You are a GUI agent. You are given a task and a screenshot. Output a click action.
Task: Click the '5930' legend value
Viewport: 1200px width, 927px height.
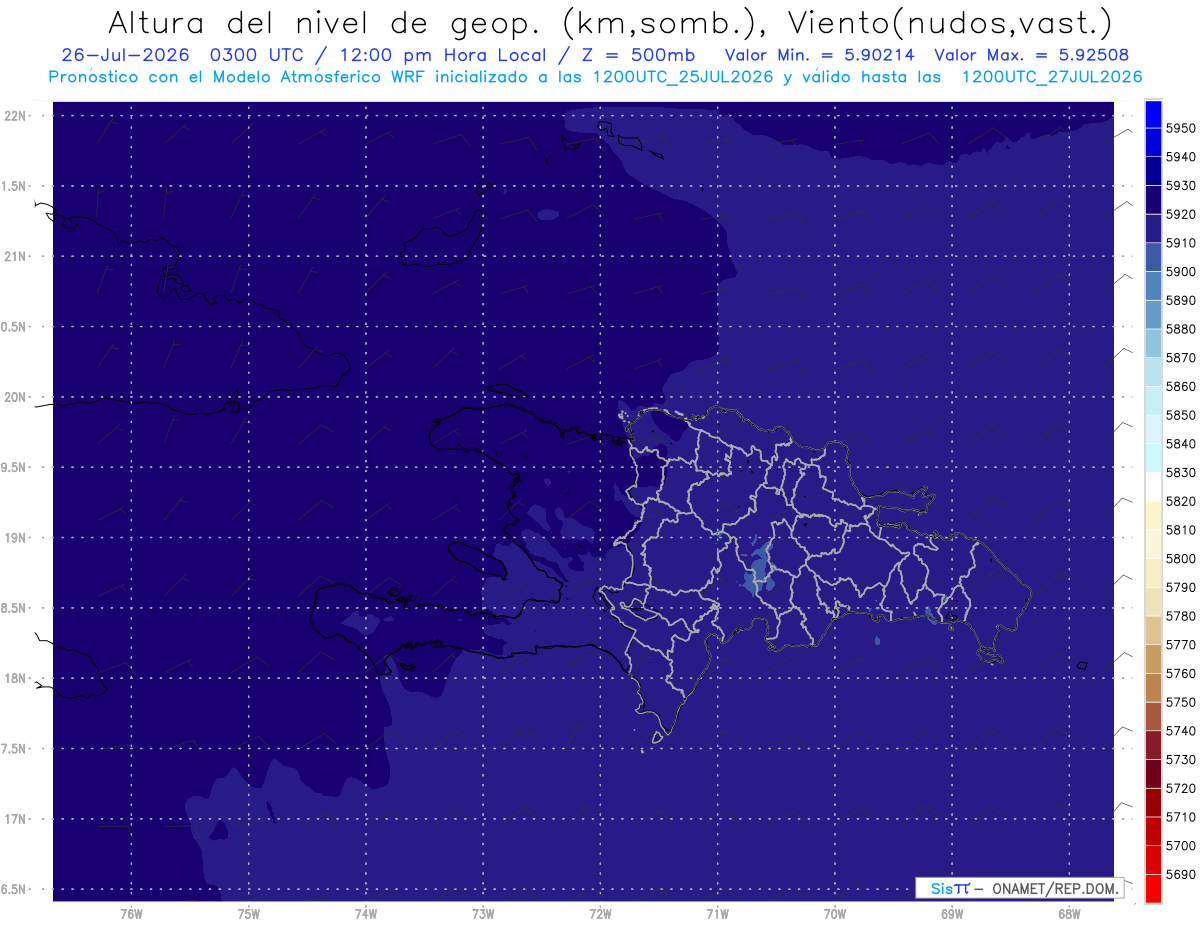coord(1181,186)
